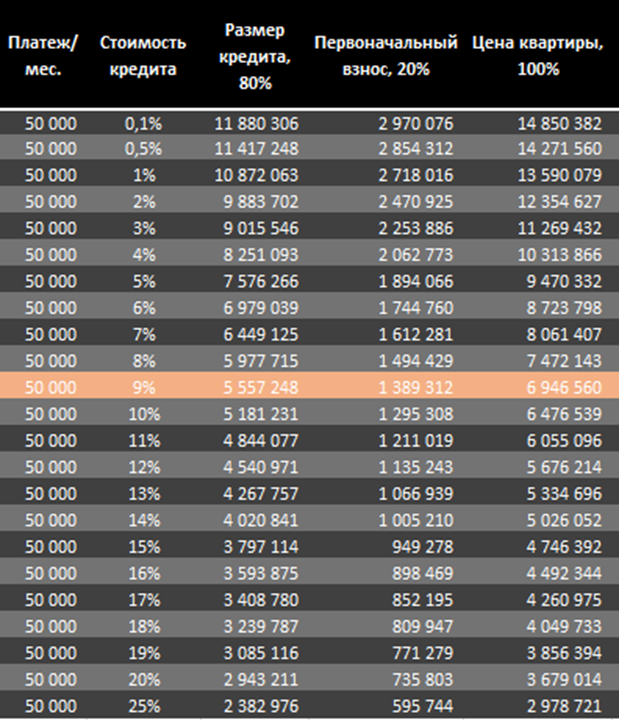
Task: Click apartment price 10 313 866
Action: pyautogui.click(x=560, y=255)
